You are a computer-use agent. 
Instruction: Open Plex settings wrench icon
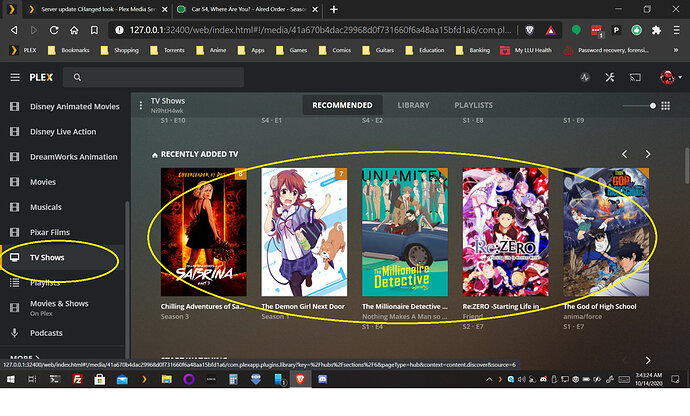pos(609,77)
